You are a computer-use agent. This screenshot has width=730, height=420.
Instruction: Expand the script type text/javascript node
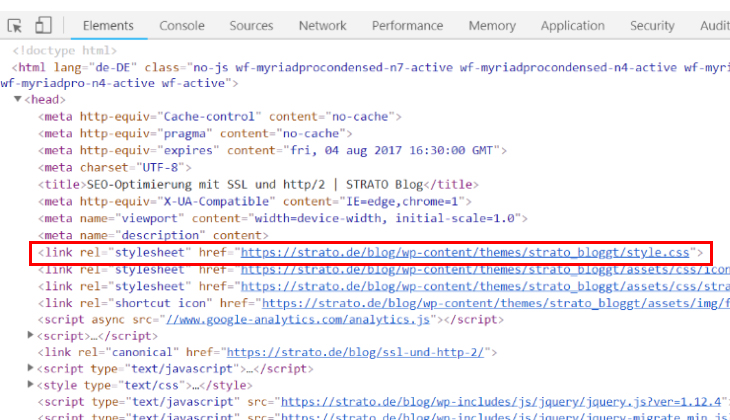point(30,368)
